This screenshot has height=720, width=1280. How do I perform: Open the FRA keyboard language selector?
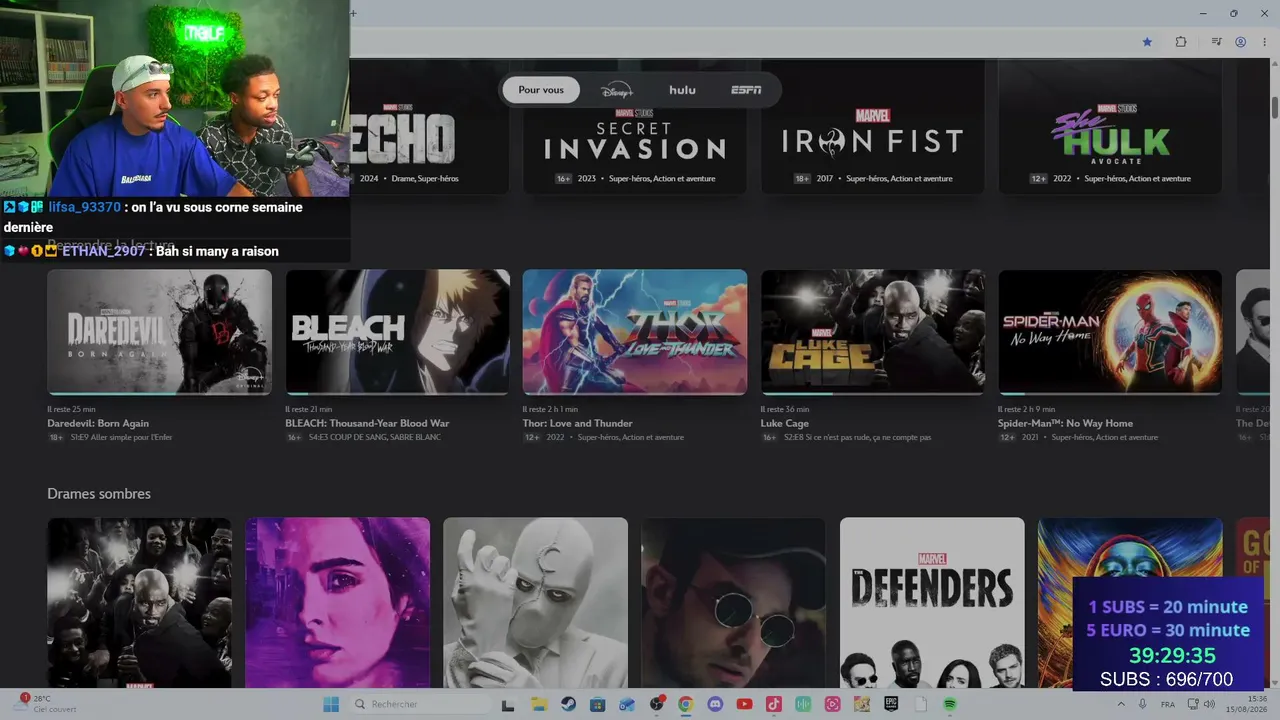click(x=1168, y=704)
